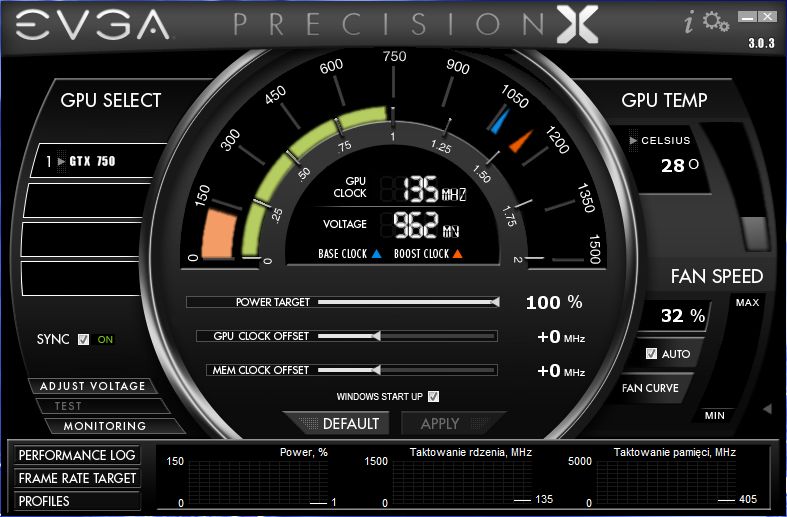Toggle Windows Start Up checkbox
The width and height of the screenshot is (787, 517).
[x=433, y=397]
